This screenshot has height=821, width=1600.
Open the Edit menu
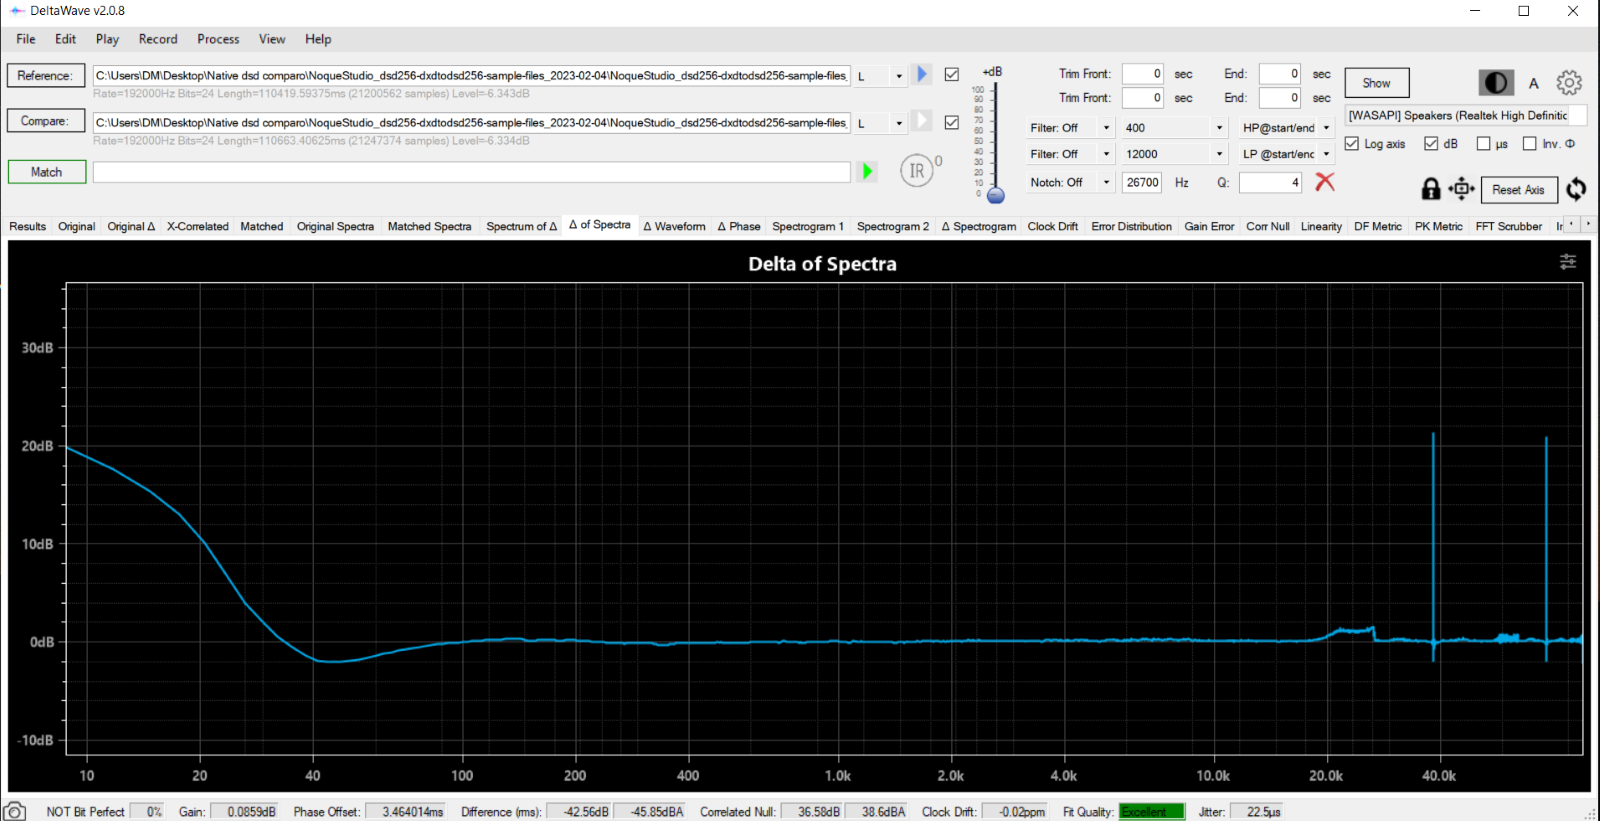65,39
